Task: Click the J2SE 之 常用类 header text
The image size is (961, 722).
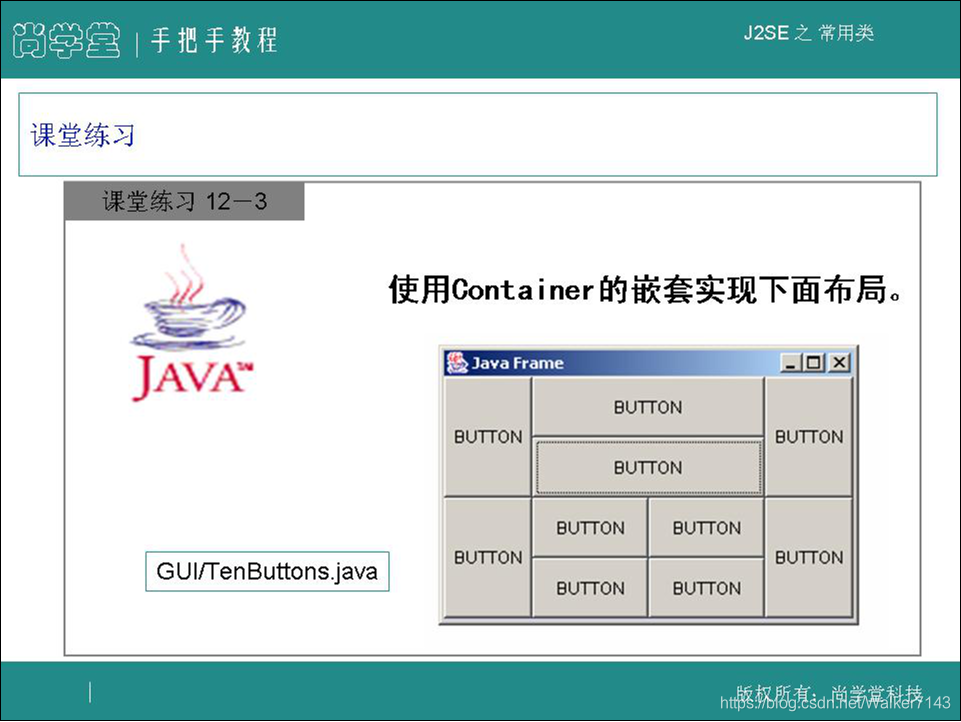Action: [808, 32]
